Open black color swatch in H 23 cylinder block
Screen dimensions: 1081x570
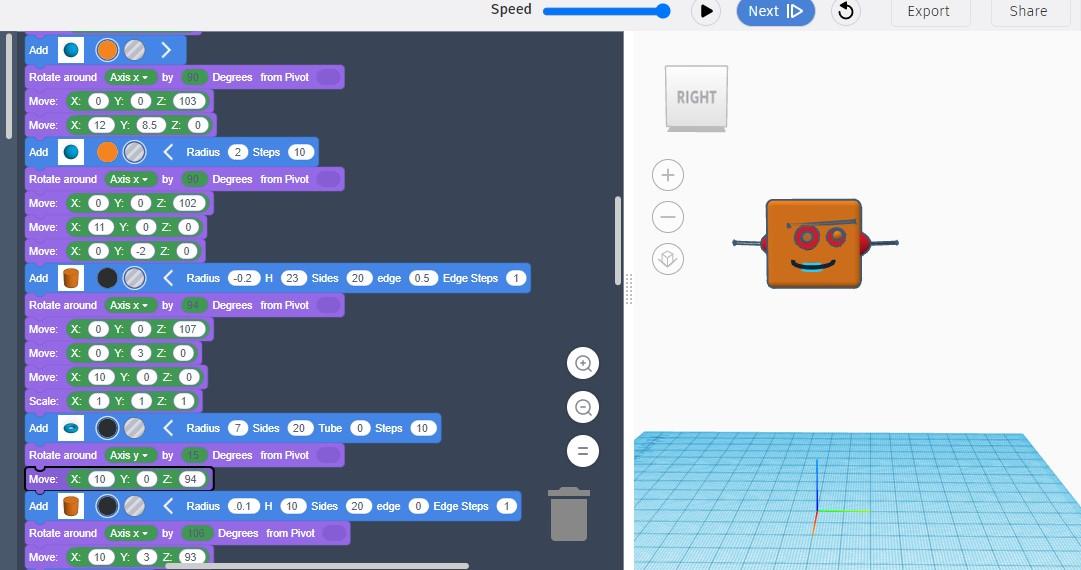(x=107, y=278)
